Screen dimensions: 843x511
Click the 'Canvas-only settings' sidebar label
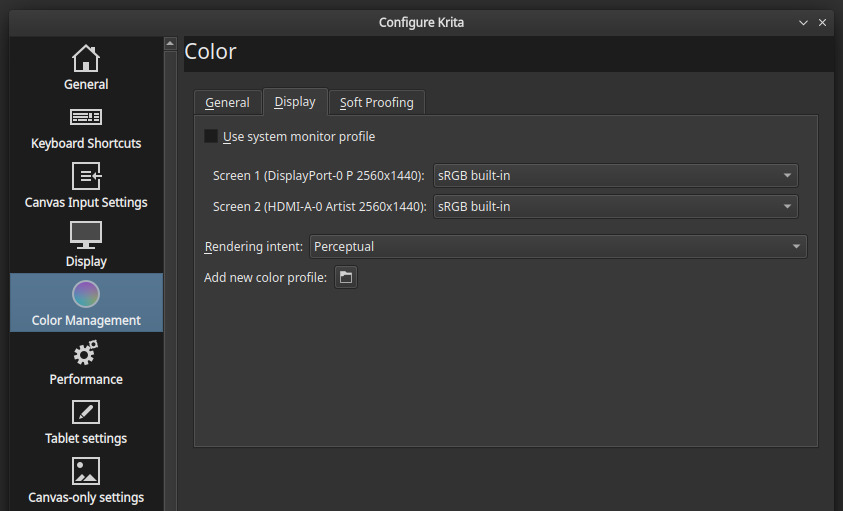tap(86, 498)
